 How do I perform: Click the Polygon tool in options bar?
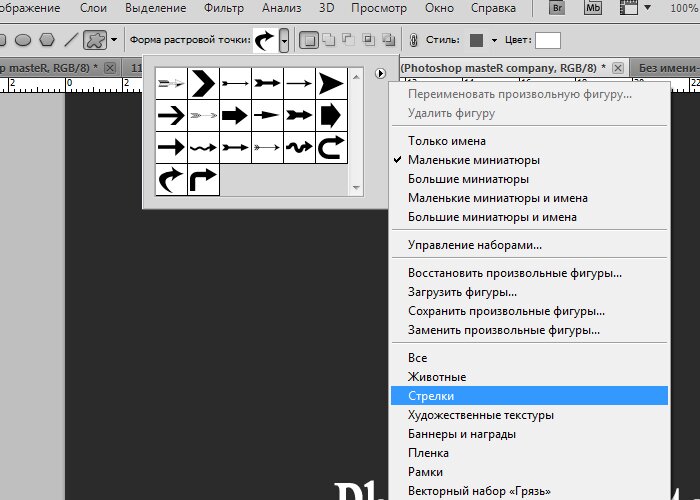pyautogui.click(x=46, y=40)
